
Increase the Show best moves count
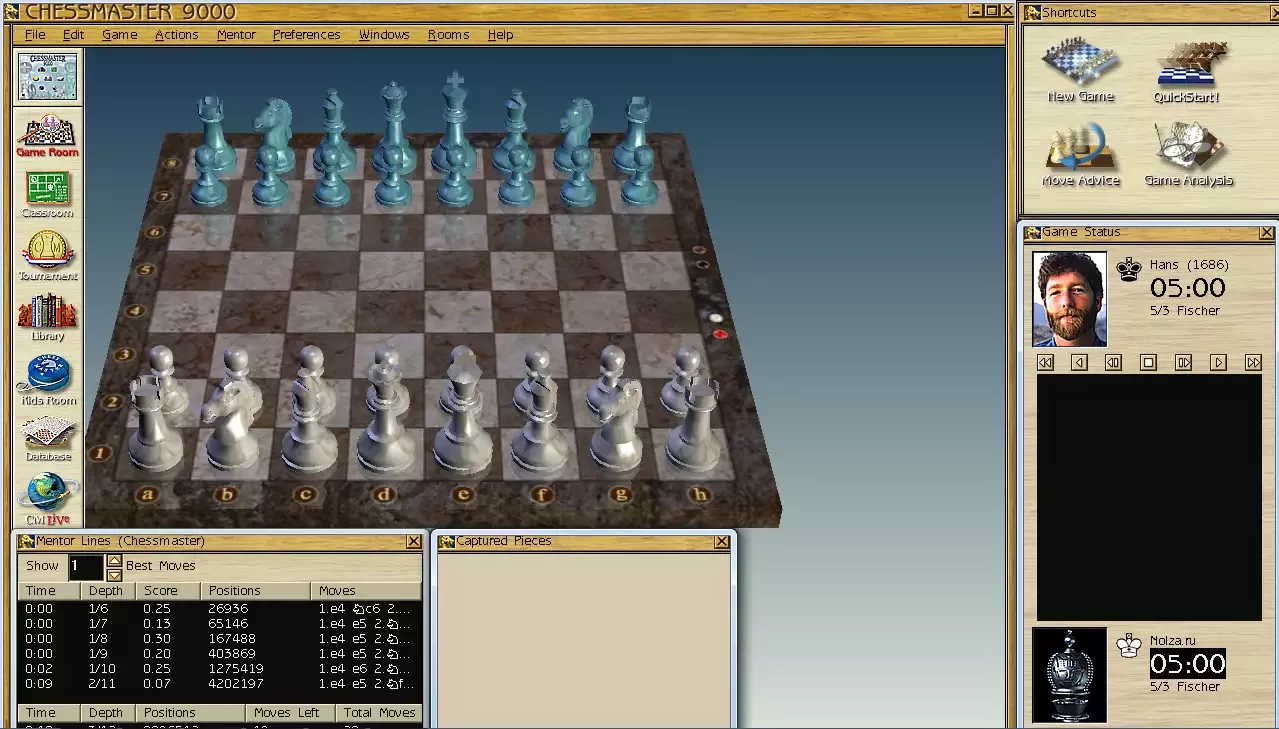coord(114,560)
